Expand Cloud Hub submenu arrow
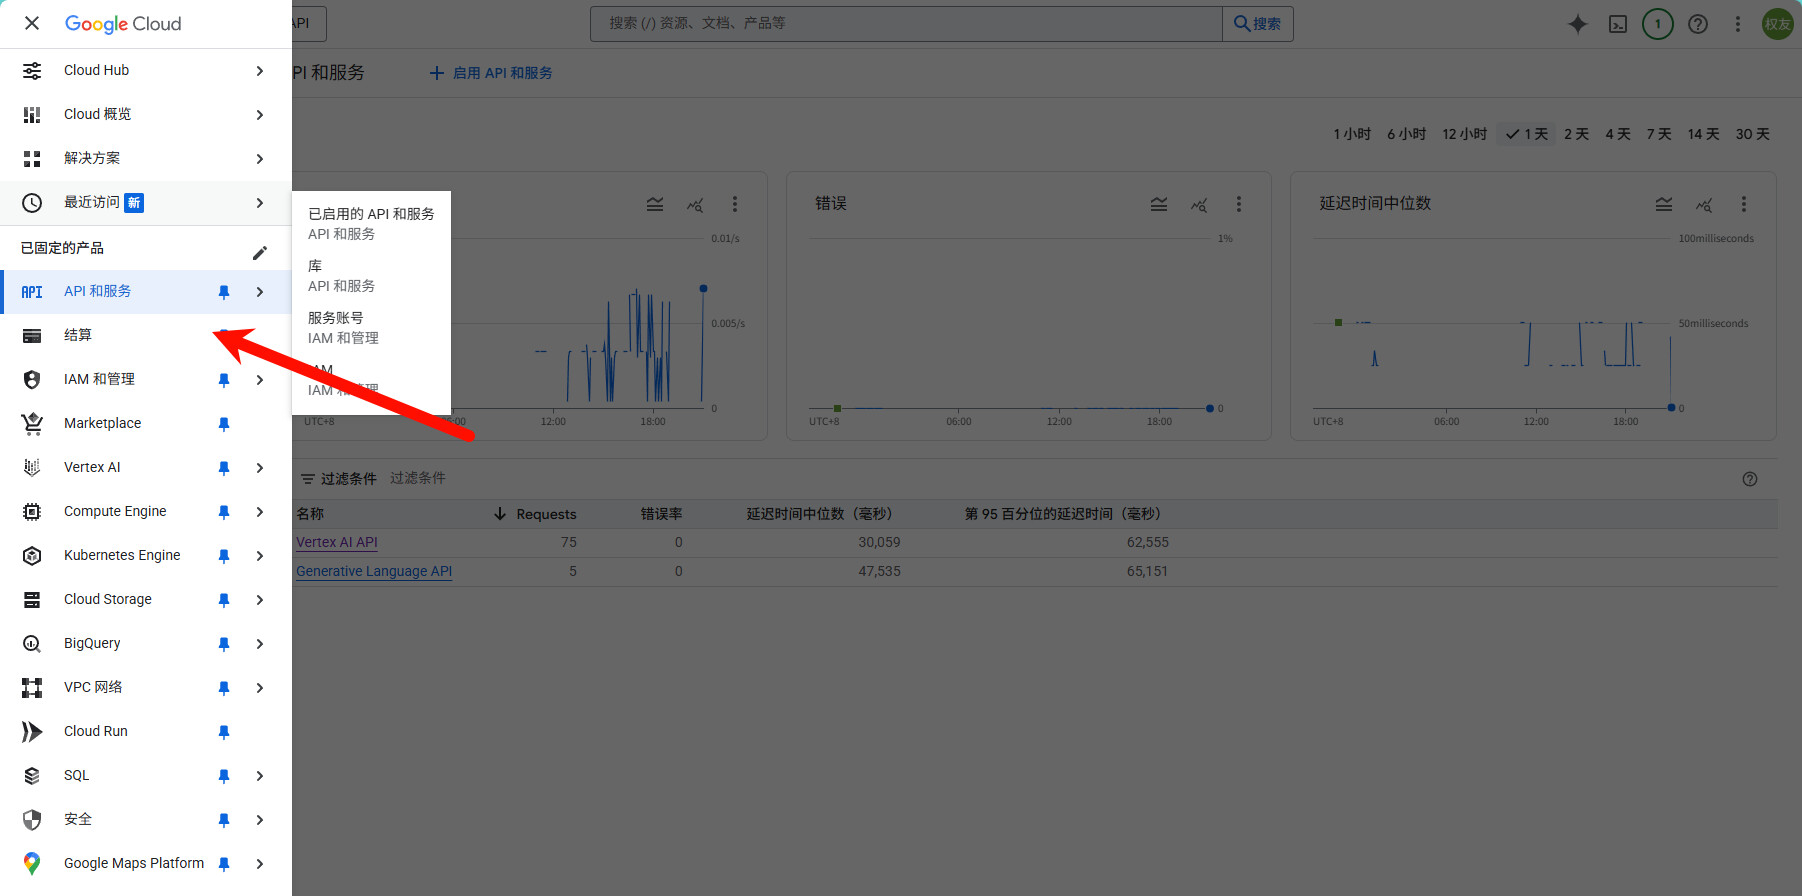 (x=260, y=71)
